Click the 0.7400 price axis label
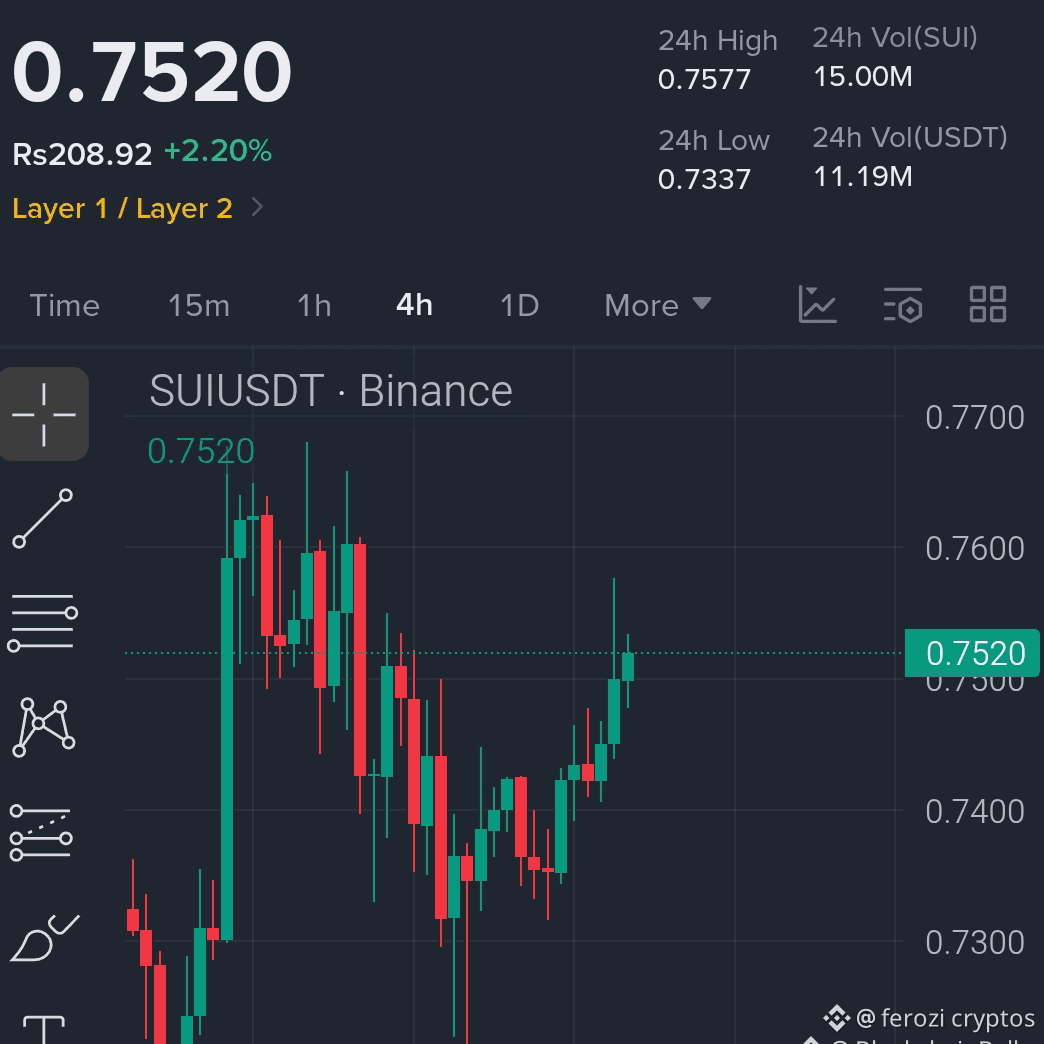This screenshot has height=1044, width=1044. (975, 812)
